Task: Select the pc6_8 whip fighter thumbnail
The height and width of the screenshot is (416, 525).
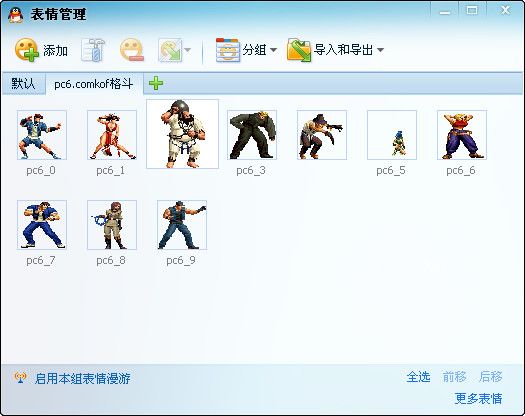Action: coord(112,225)
